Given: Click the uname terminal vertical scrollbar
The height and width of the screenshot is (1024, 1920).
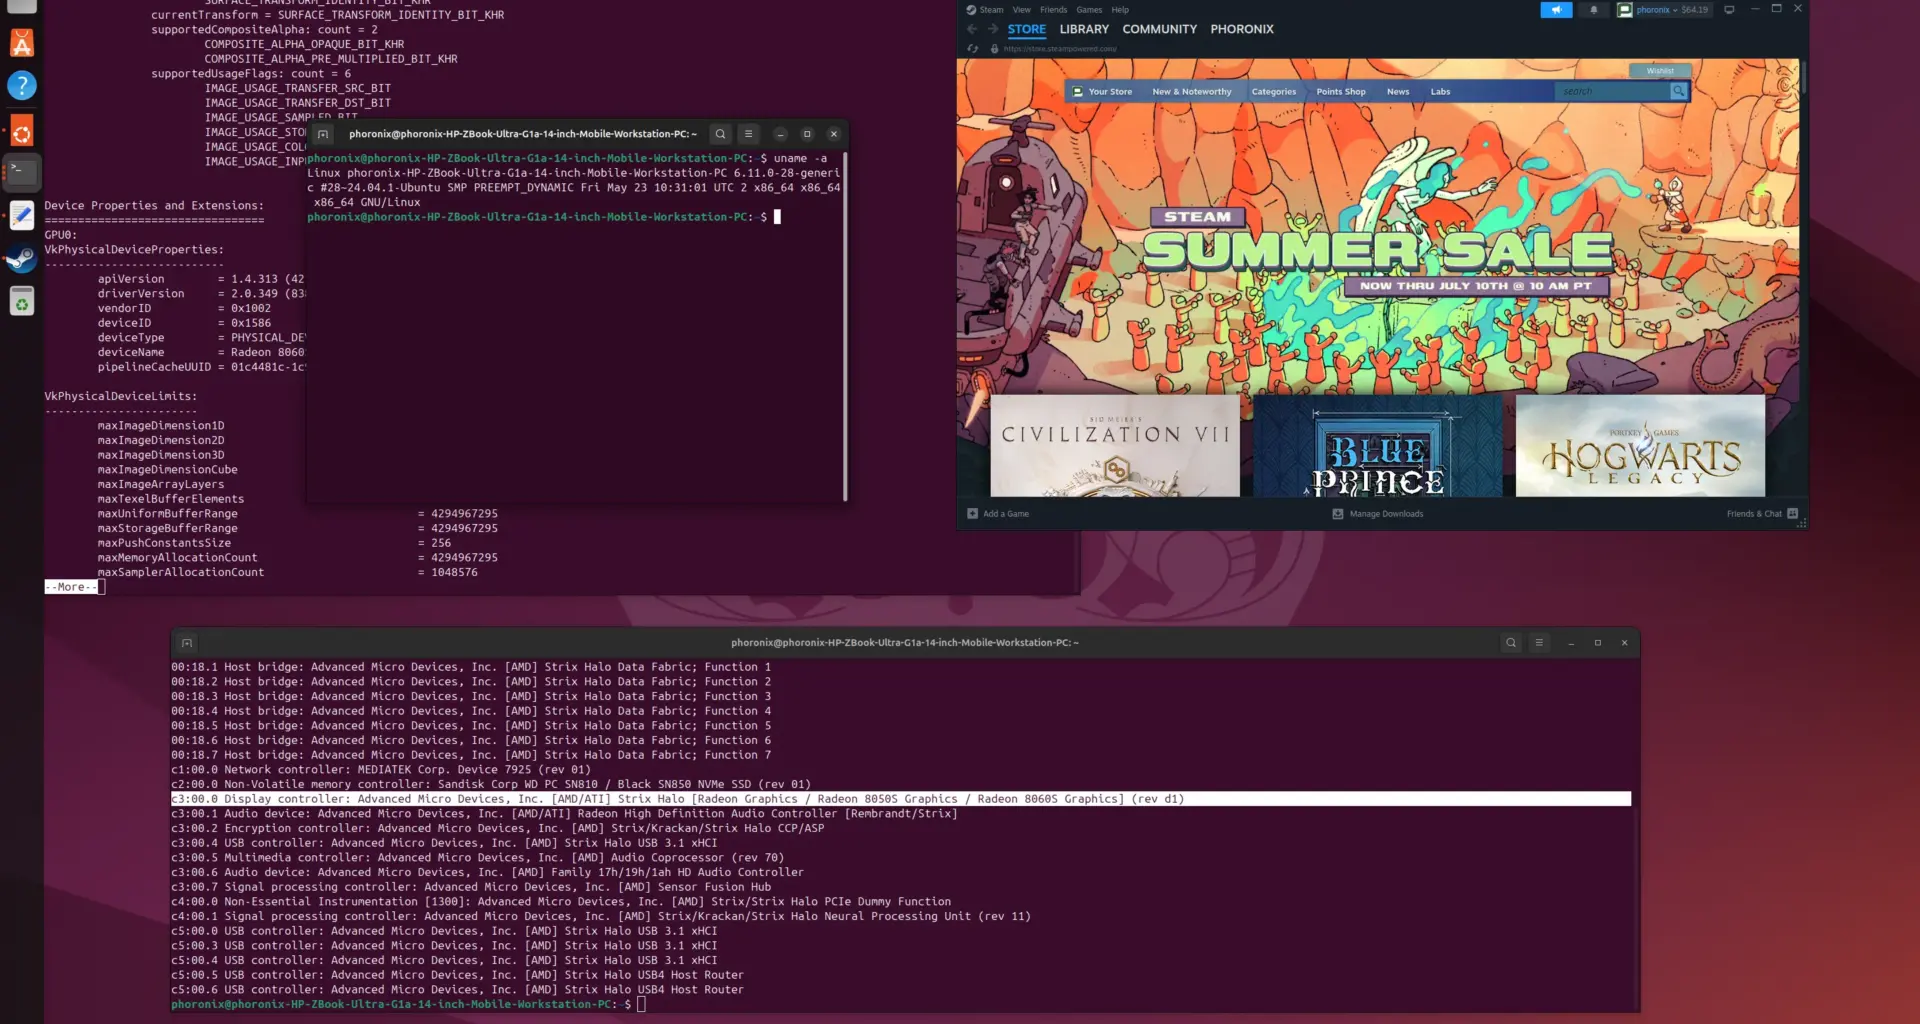Looking at the screenshot, I should [845, 325].
